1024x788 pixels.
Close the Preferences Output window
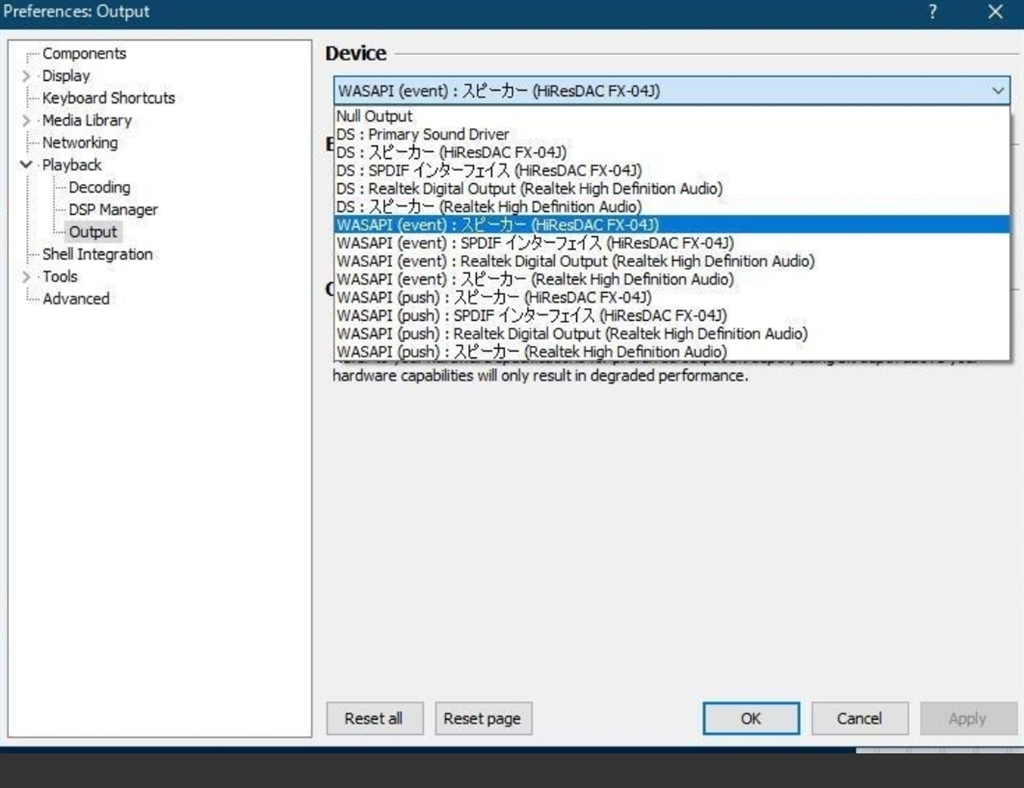click(x=995, y=12)
